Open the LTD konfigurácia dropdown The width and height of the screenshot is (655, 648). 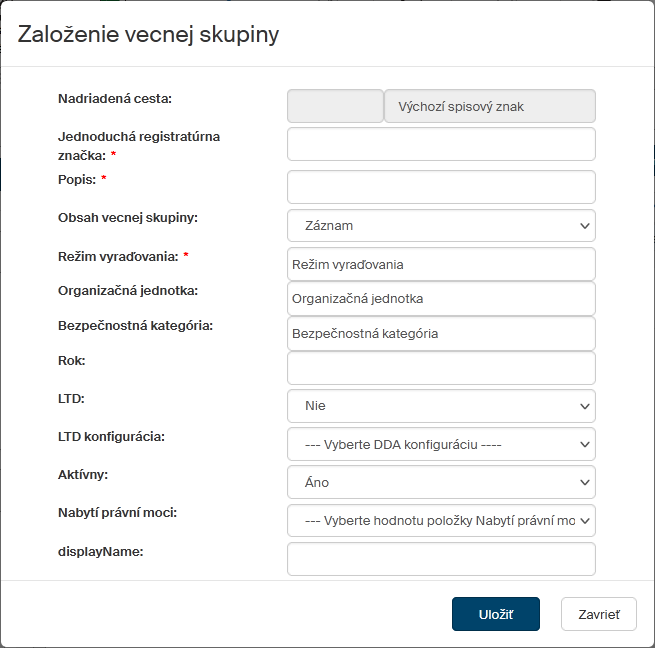coord(441,444)
